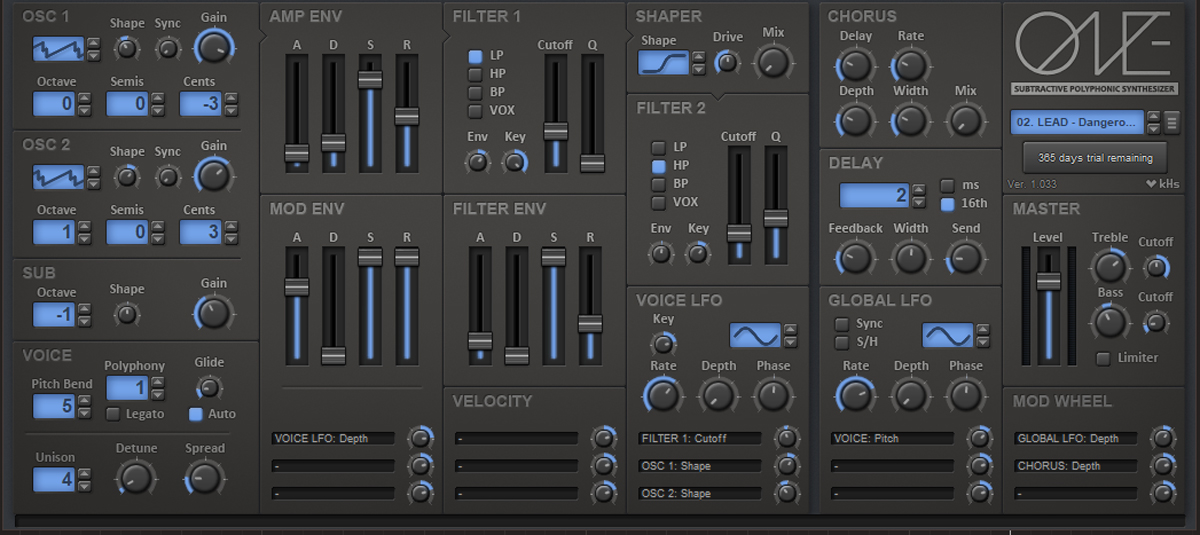Click the Master Treble knob
Screen dimensions: 1200x535
1108,266
